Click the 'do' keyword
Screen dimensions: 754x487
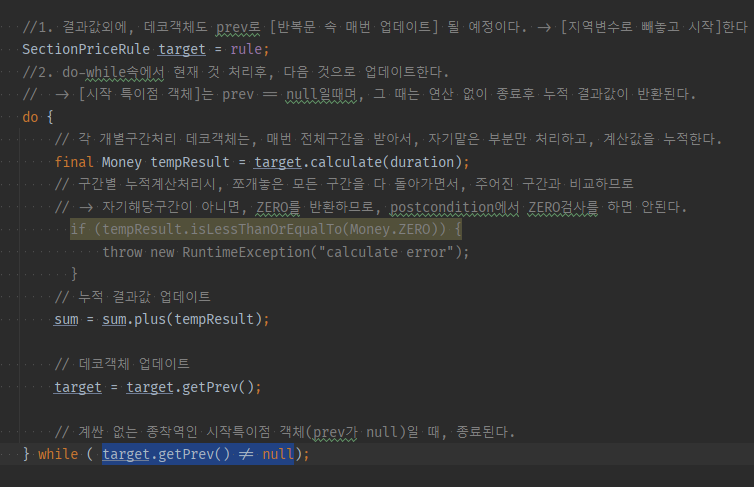tap(30, 117)
